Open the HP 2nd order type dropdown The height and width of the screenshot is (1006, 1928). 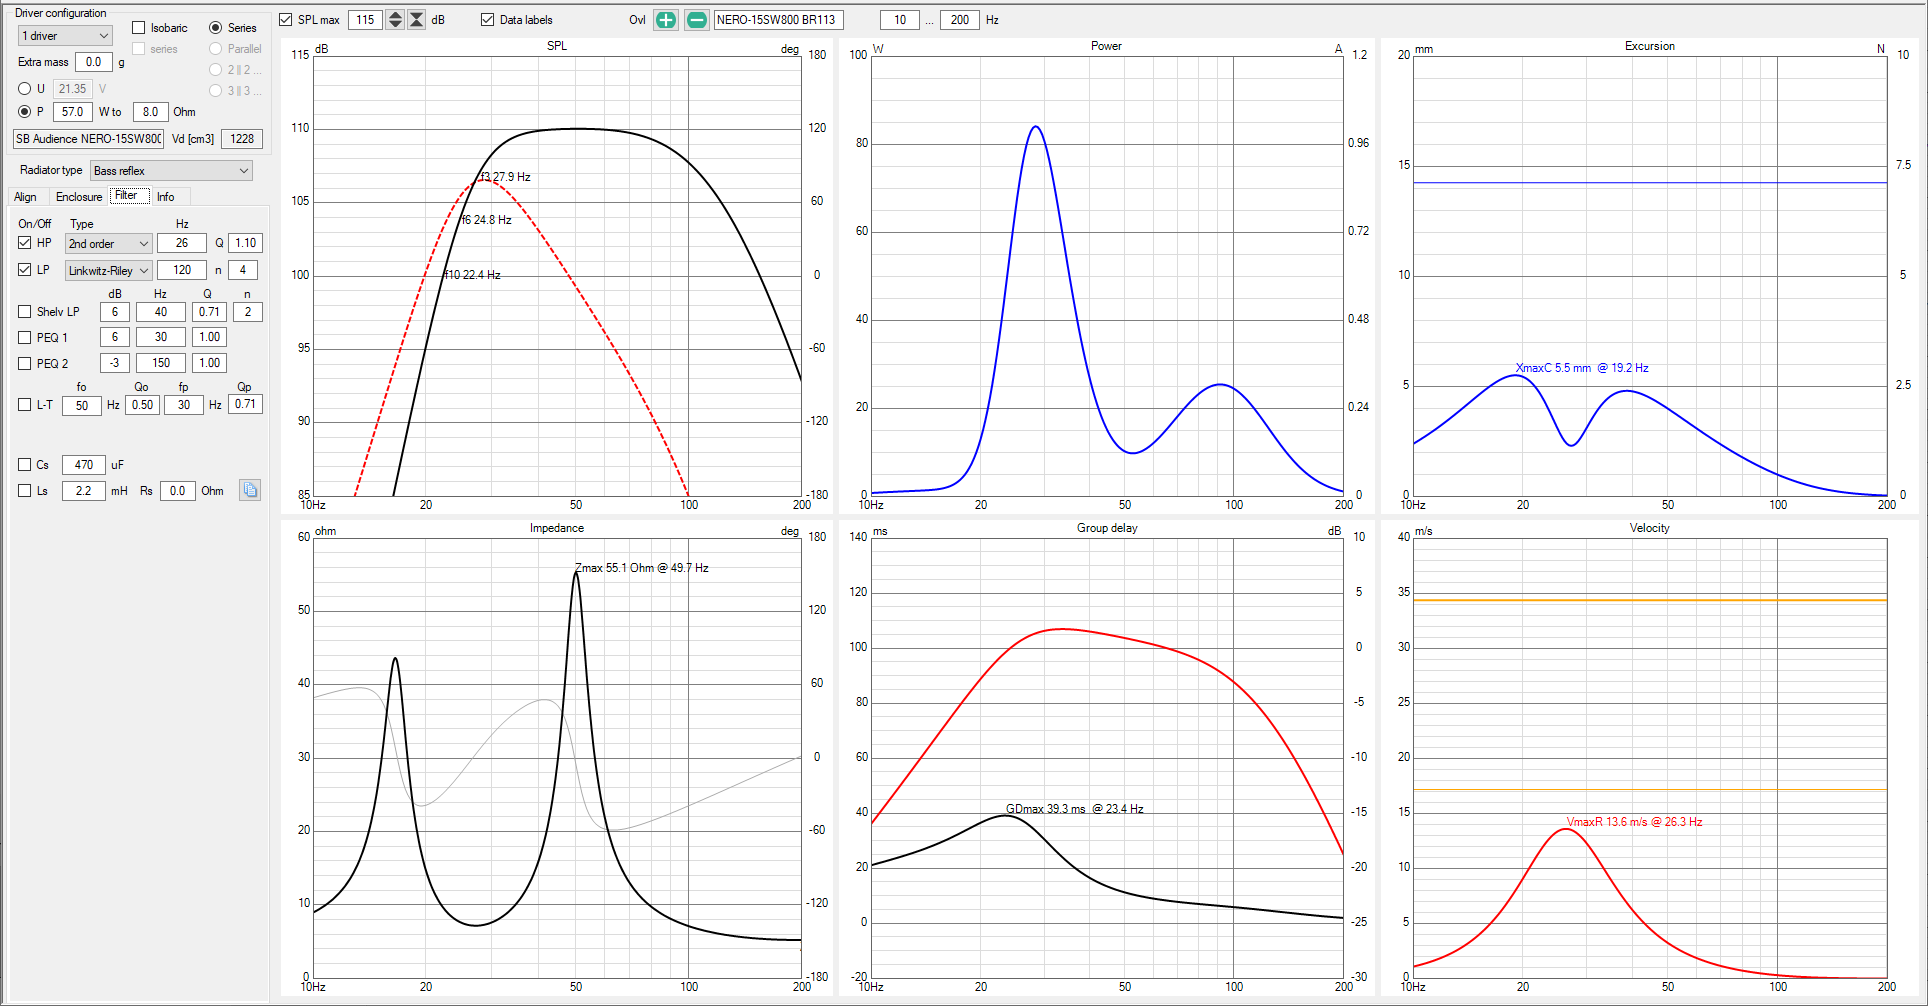point(108,244)
